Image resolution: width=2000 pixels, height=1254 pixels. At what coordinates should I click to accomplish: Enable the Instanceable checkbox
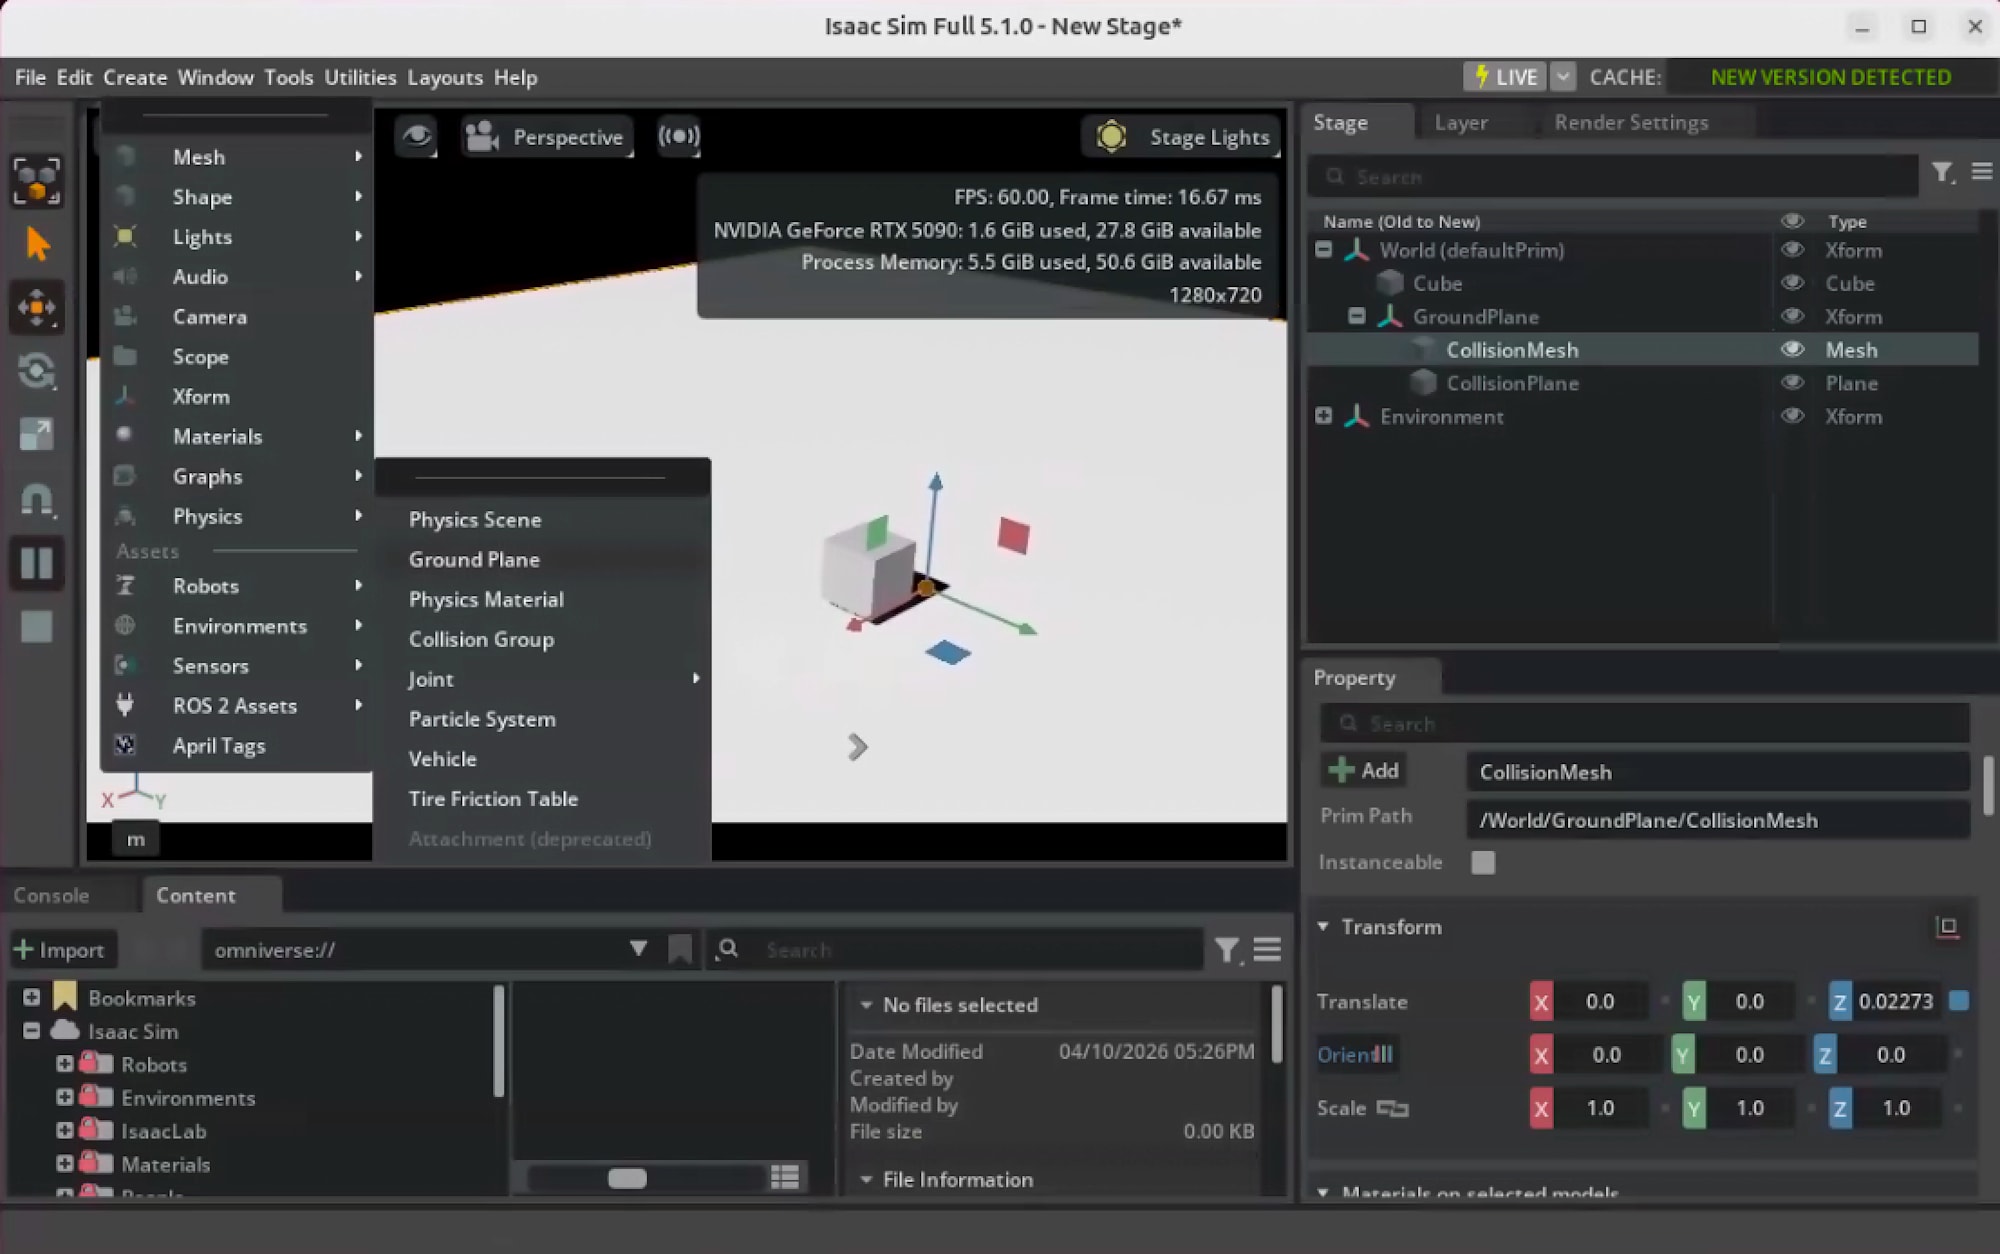(x=1483, y=862)
